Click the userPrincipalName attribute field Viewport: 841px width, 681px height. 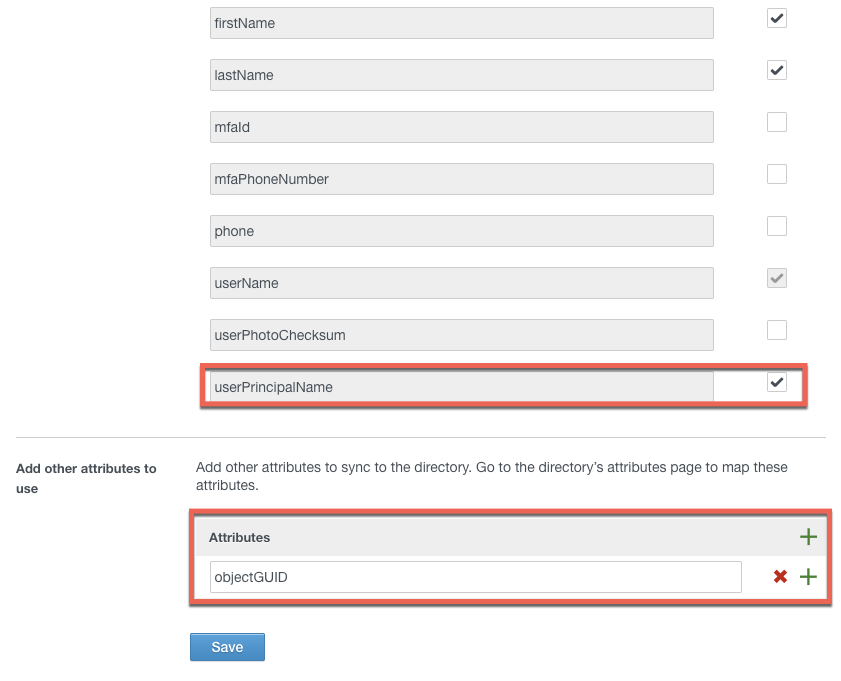coord(461,387)
